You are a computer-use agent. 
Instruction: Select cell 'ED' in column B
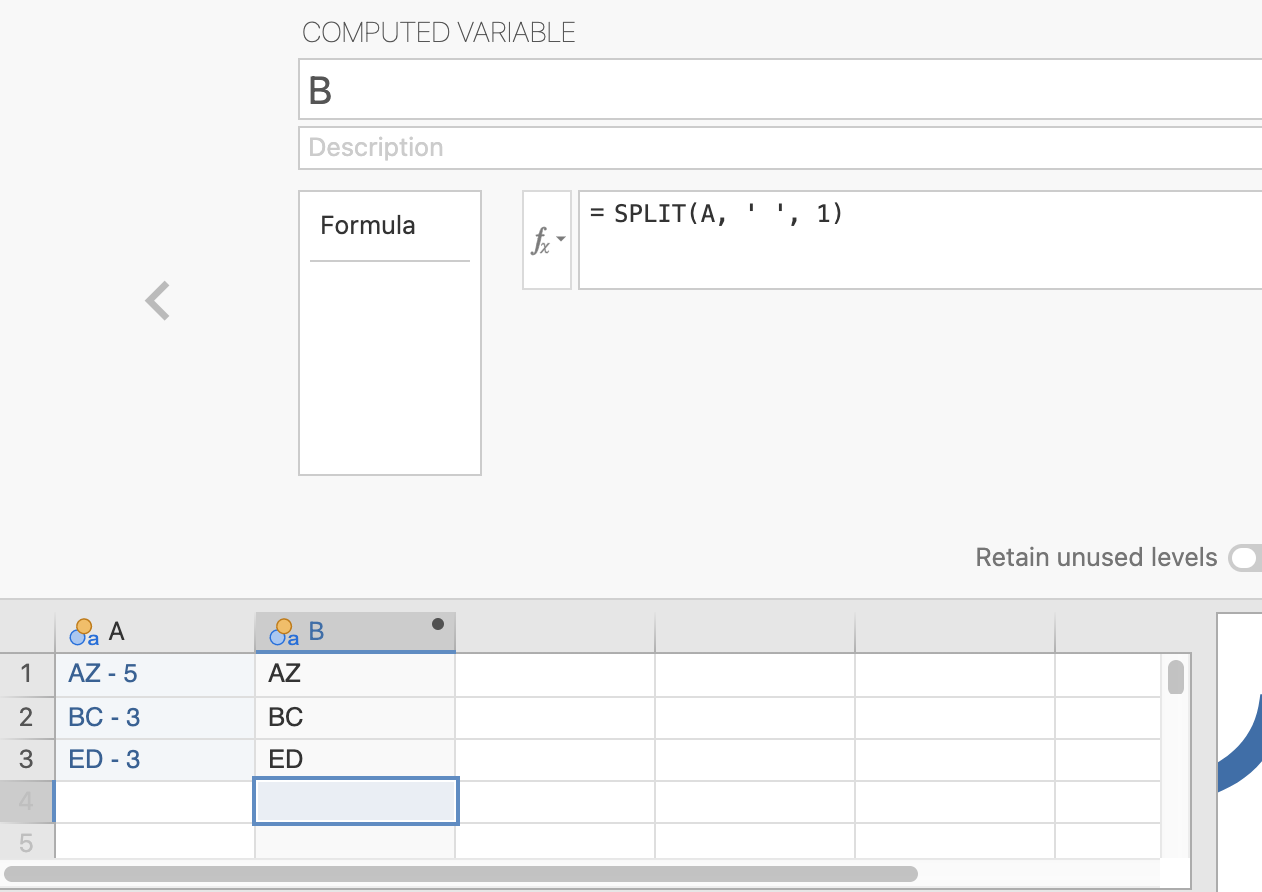coord(354,760)
